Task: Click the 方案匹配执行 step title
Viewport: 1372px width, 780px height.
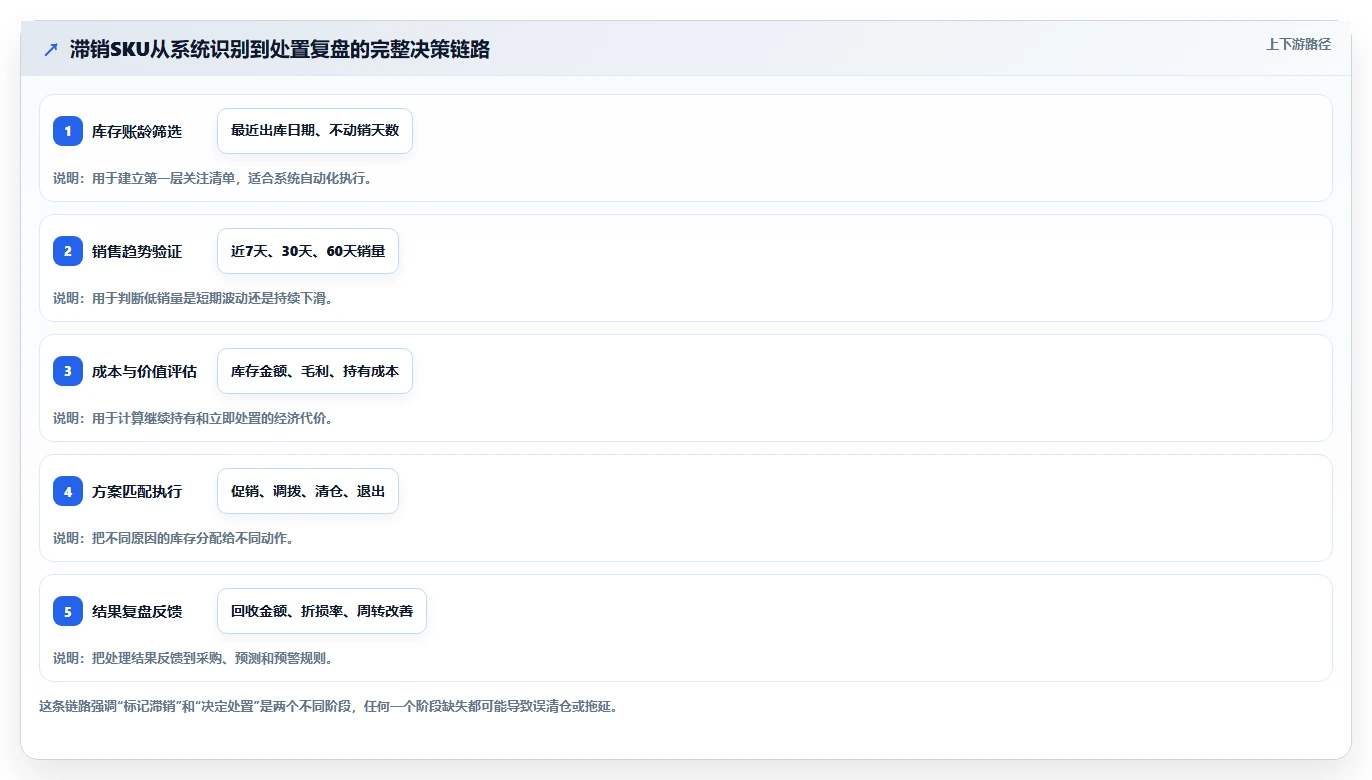Action: tap(137, 491)
